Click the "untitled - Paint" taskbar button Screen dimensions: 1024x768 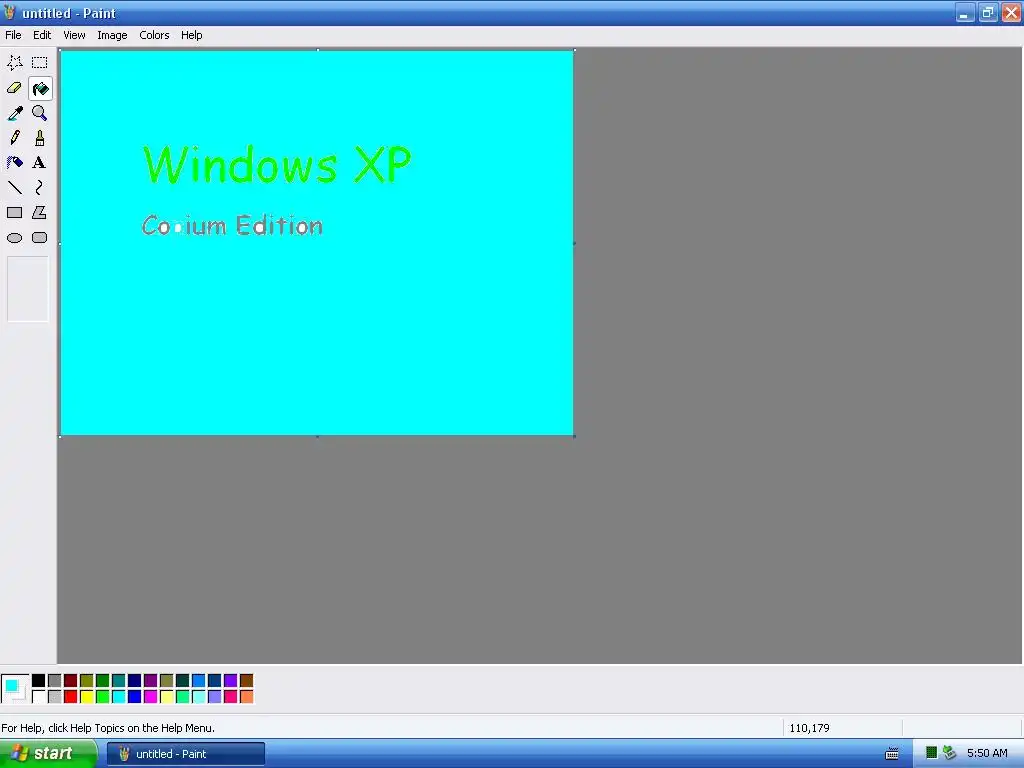[186, 754]
